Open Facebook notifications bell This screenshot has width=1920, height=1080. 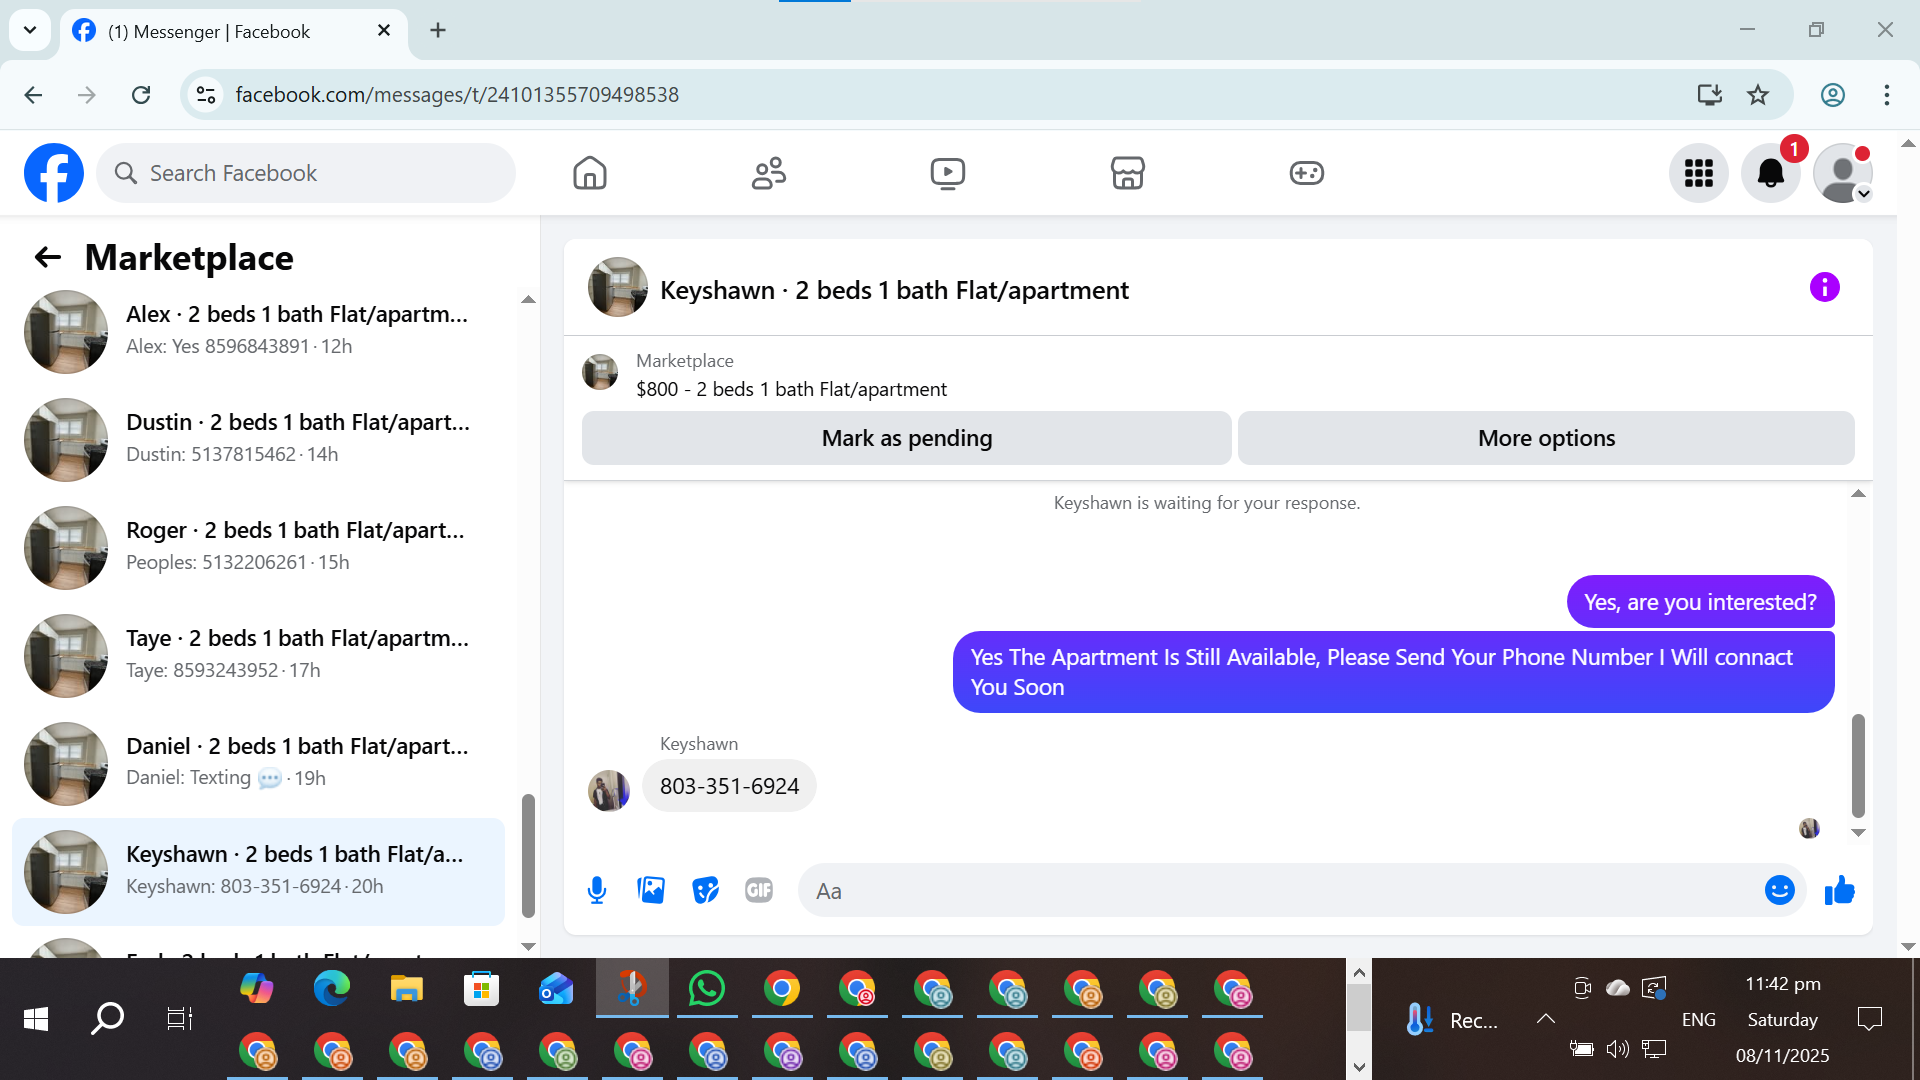click(x=1770, y=173)
